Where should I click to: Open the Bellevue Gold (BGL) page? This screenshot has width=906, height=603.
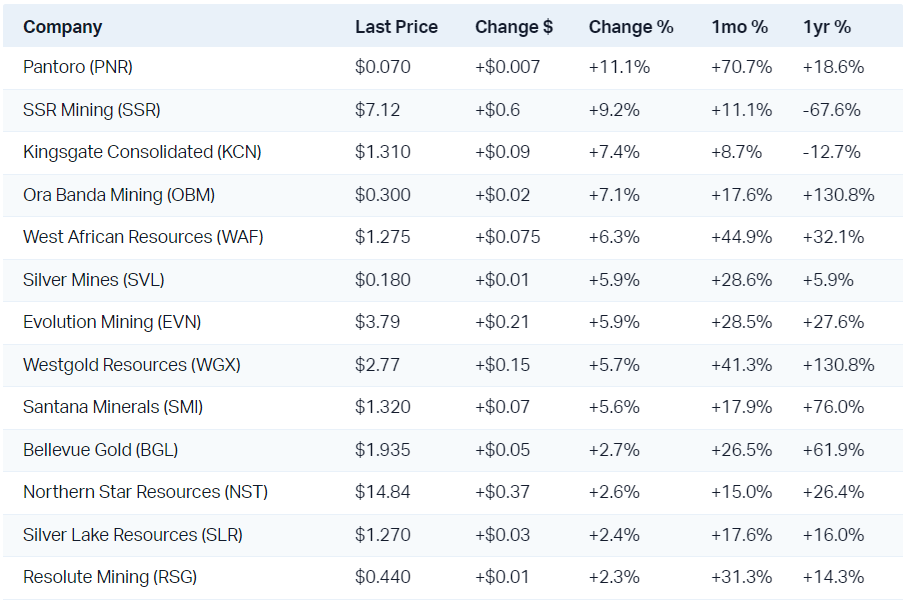click(x=101, y=450)
